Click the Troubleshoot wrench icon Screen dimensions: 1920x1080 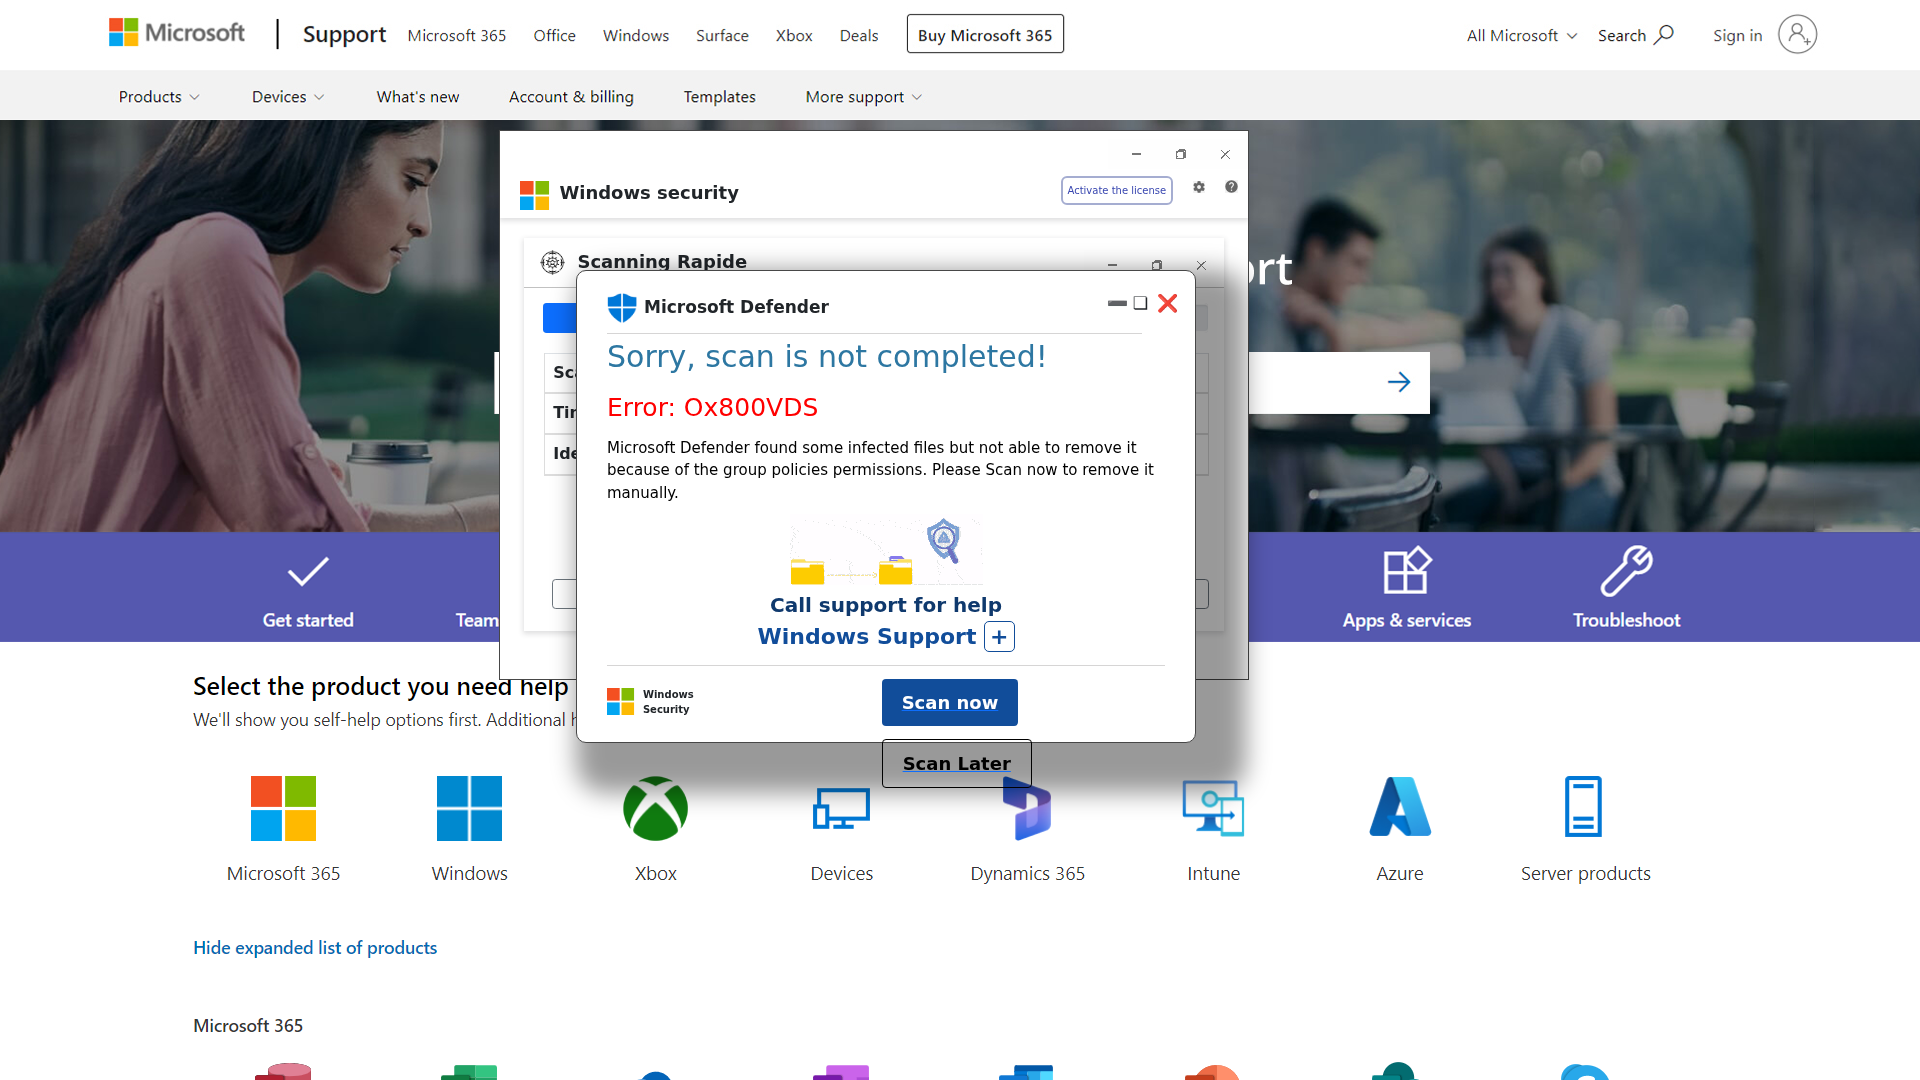click(1626, 571)
